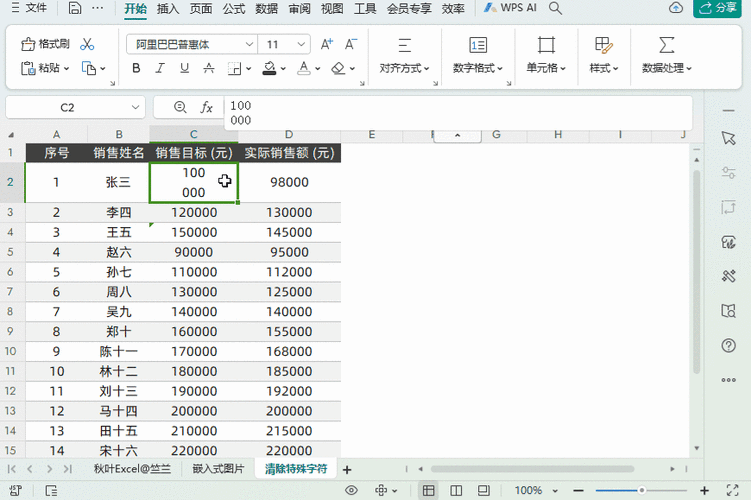Toggle the eye protection mode icon

pos(352,490)
